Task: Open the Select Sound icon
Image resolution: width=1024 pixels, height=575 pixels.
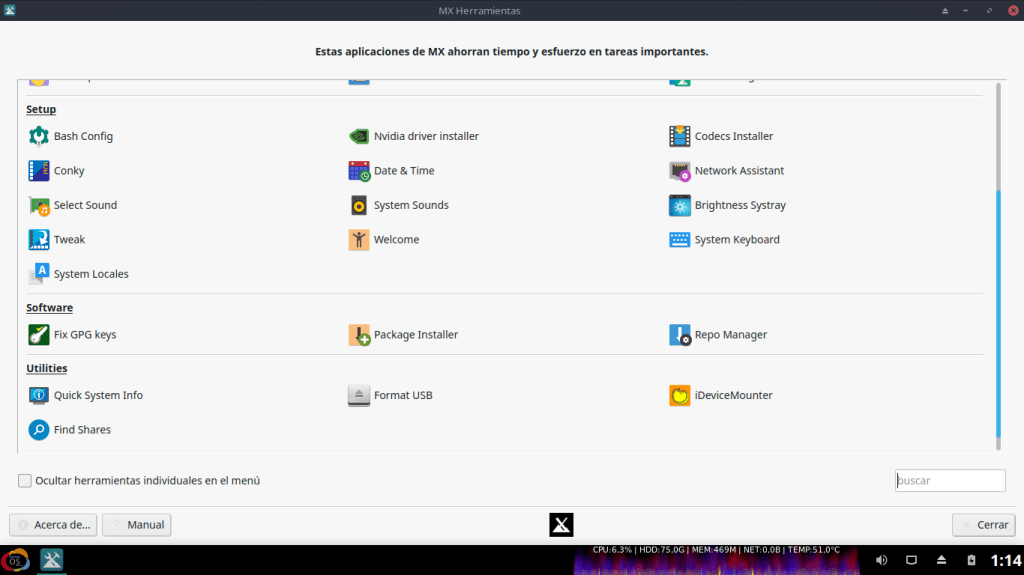Action: (39, 205)
